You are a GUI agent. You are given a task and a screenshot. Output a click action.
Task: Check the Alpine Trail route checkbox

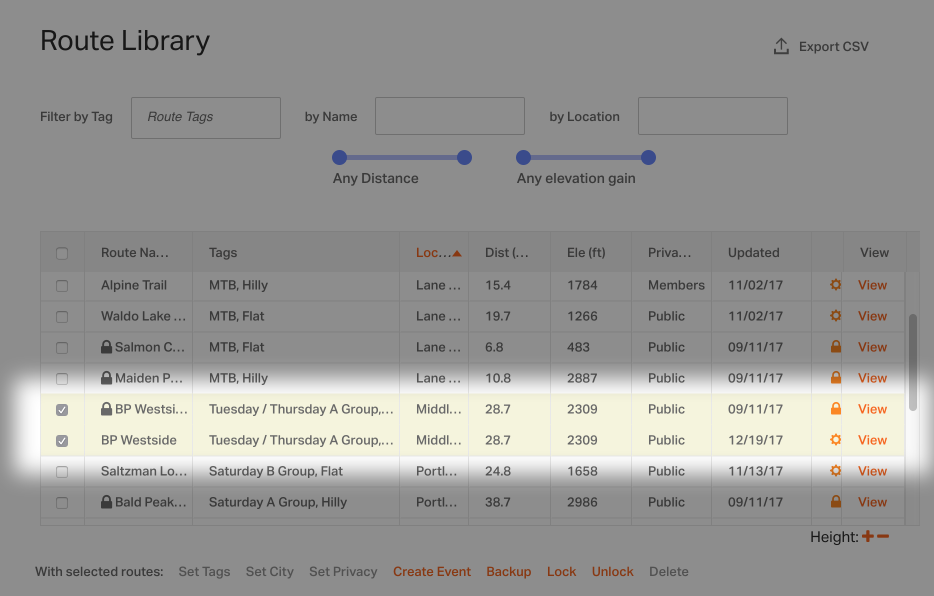(62, 286)
